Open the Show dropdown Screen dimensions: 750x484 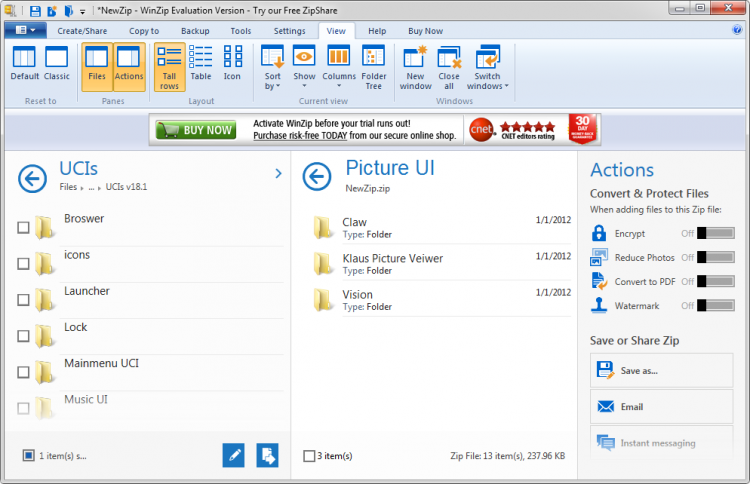[304, 66]
